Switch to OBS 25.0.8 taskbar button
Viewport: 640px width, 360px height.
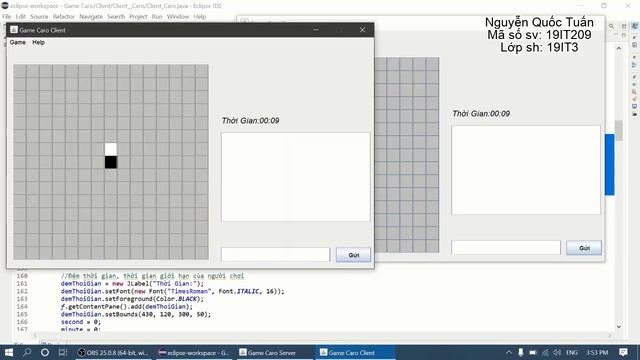113,352
